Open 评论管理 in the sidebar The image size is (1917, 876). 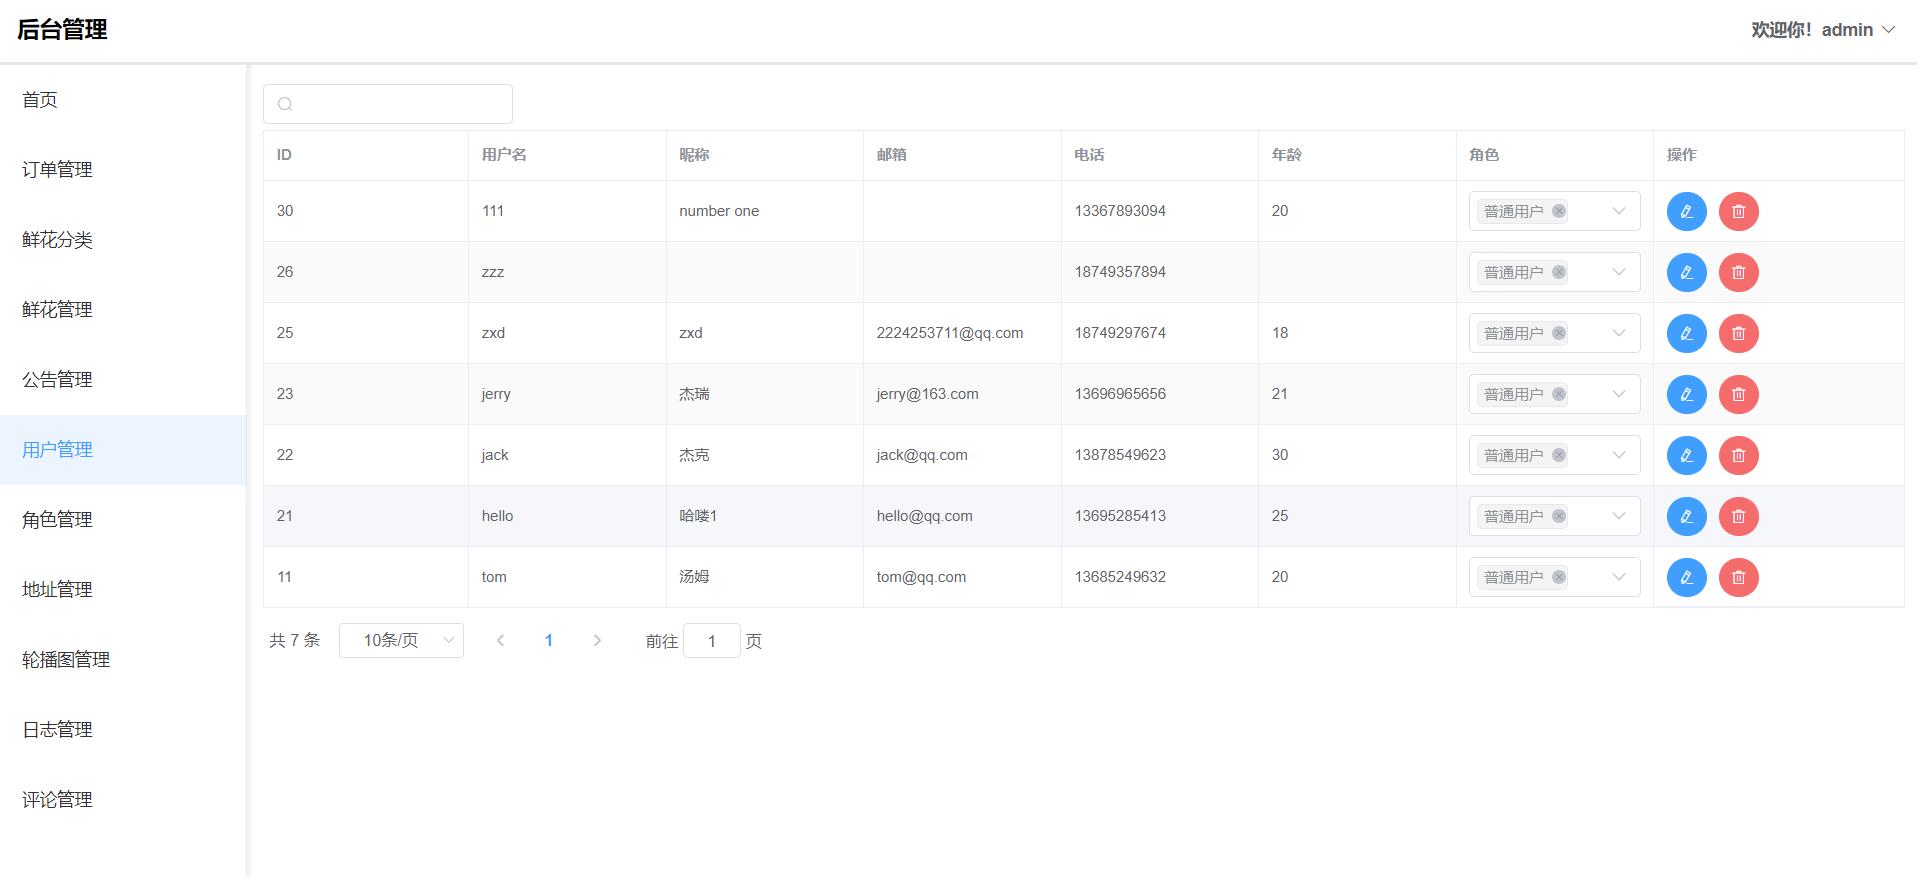point(123,800)
